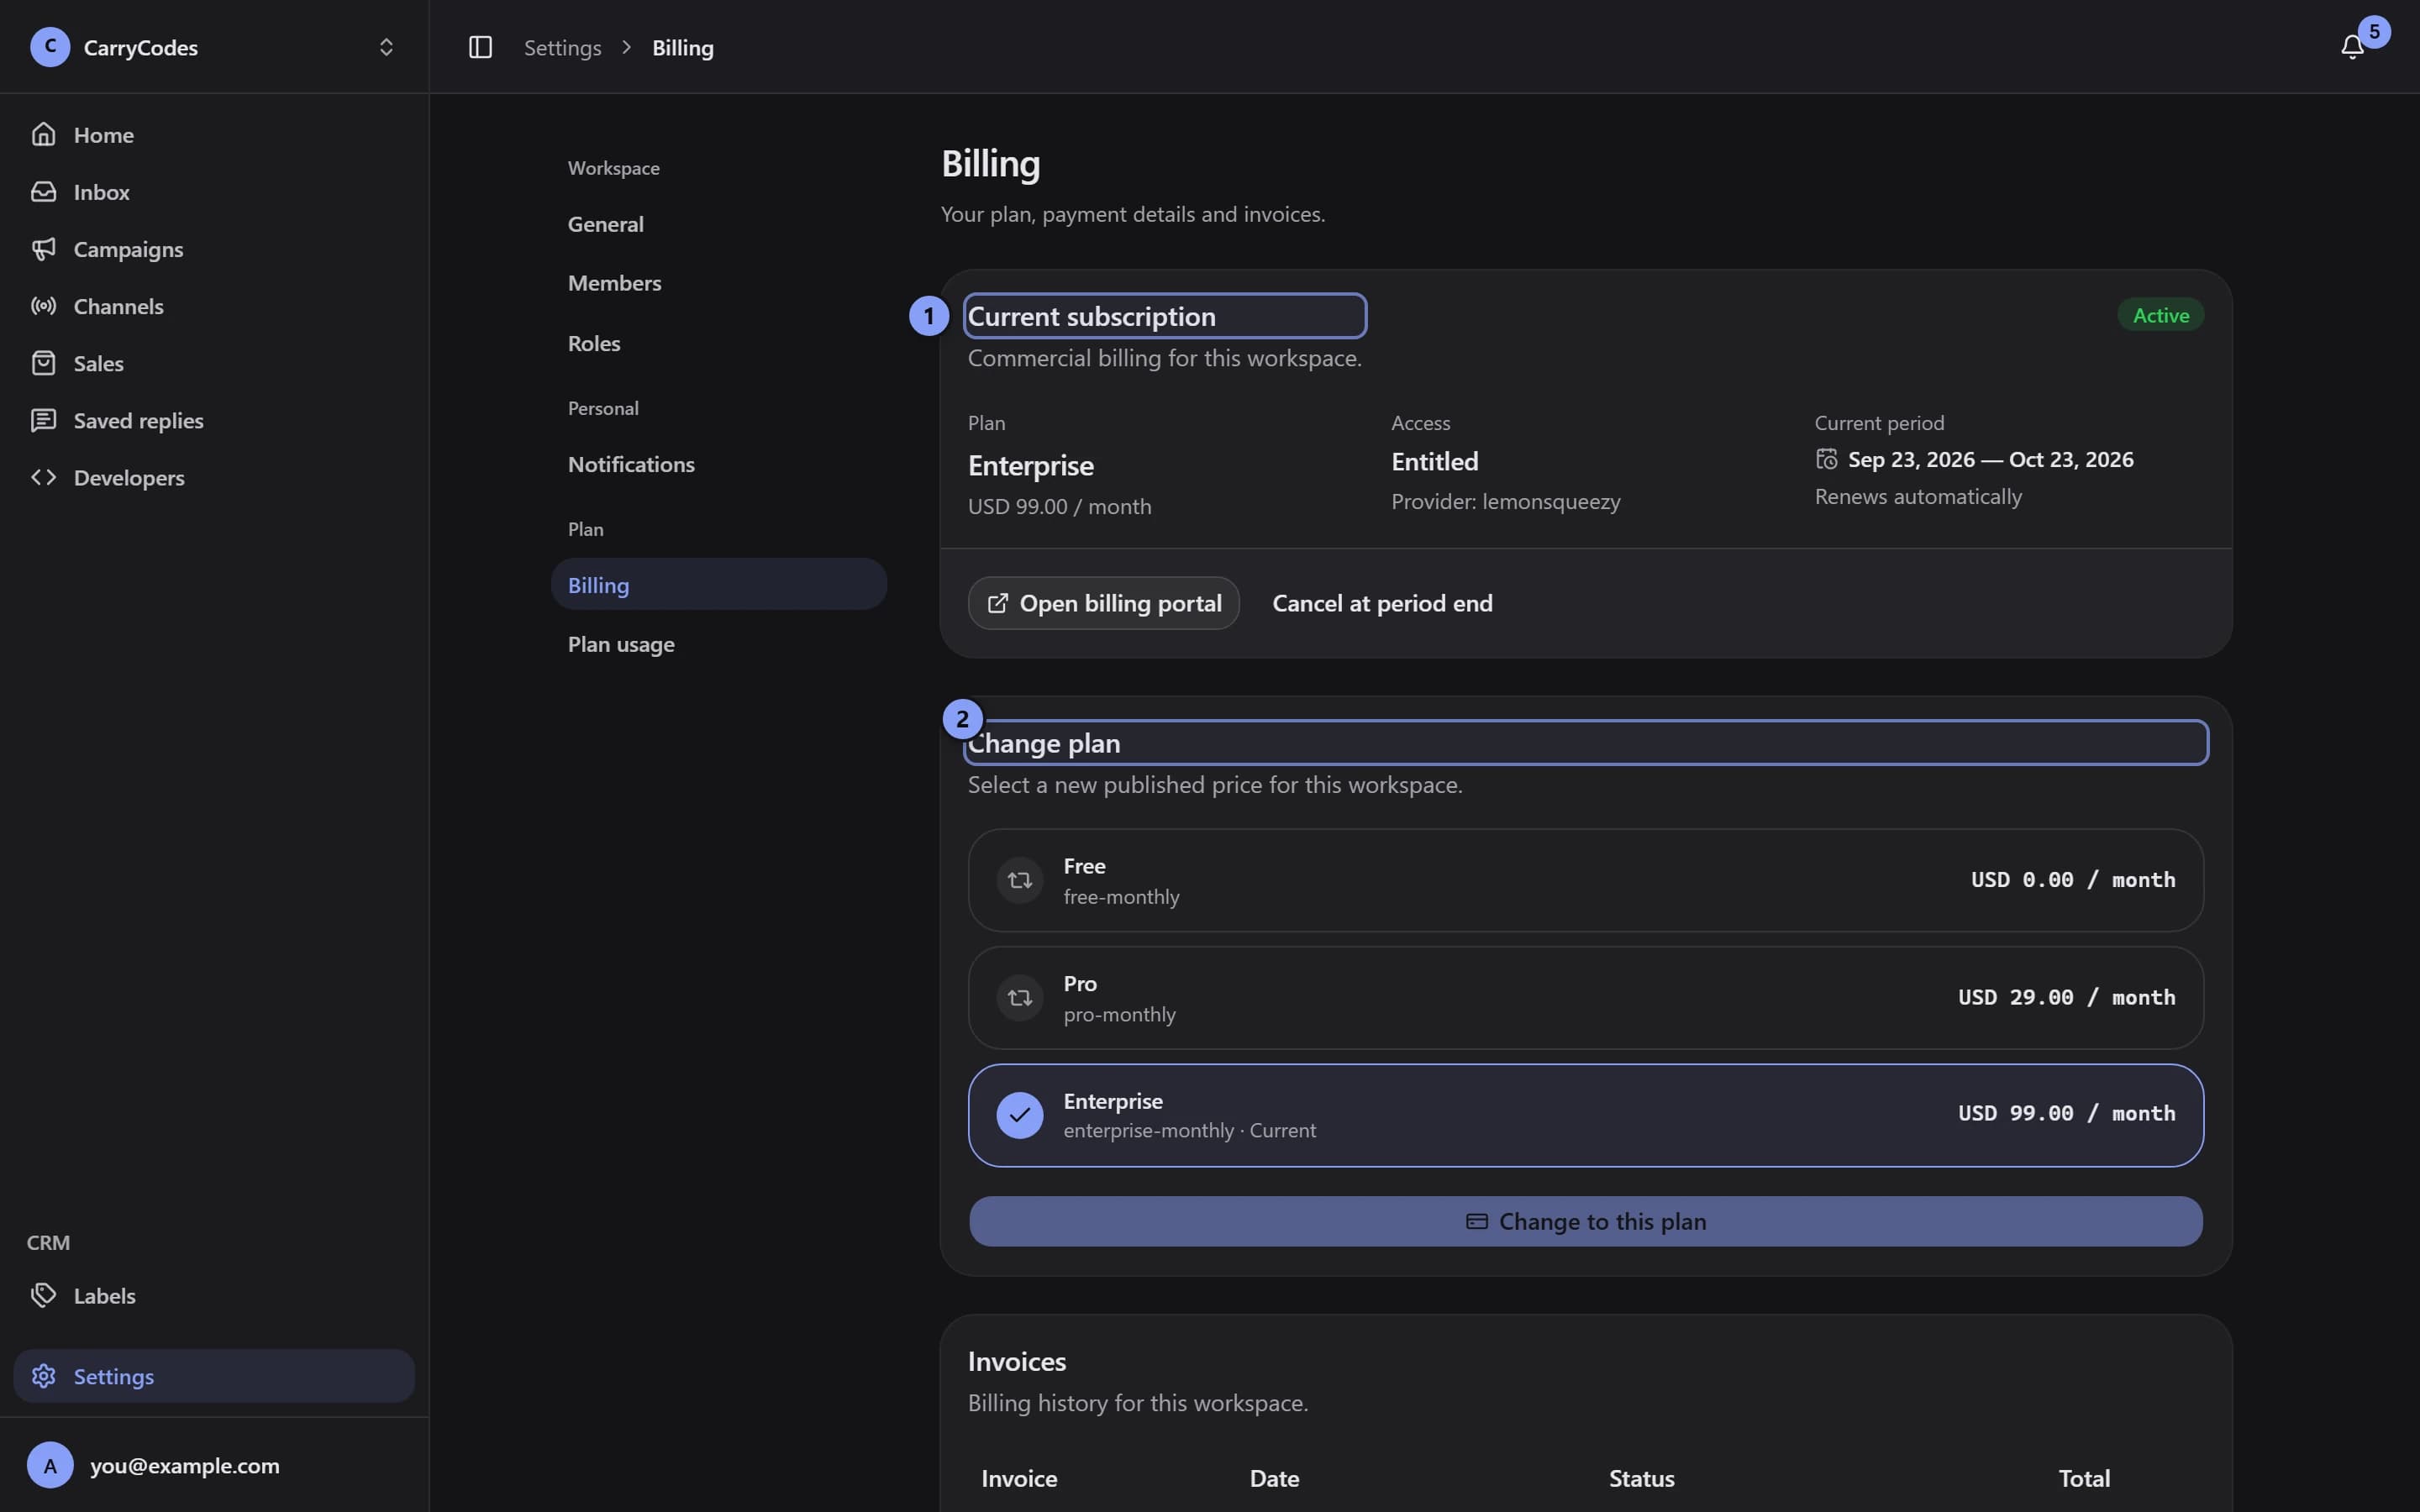
Task: Go to Roles settings
Action: (718, 343)
